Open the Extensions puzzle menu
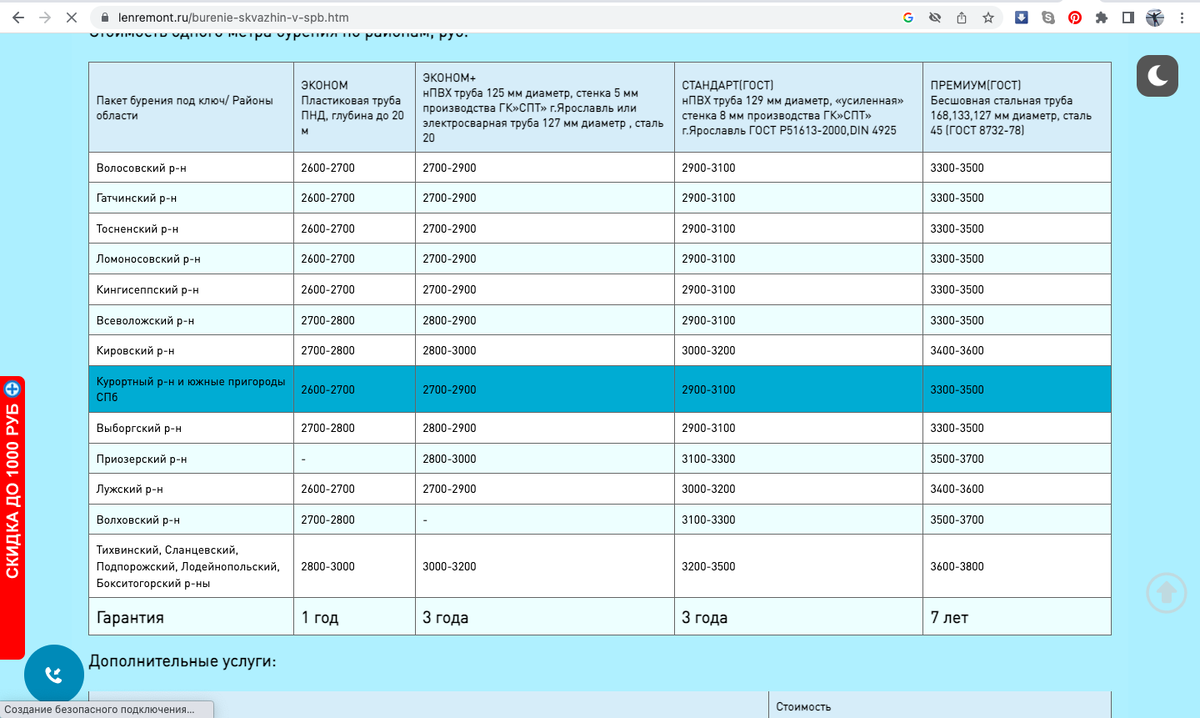Image resolution: width=1200 pixels, height=718 pixels. pos(1101,18)
